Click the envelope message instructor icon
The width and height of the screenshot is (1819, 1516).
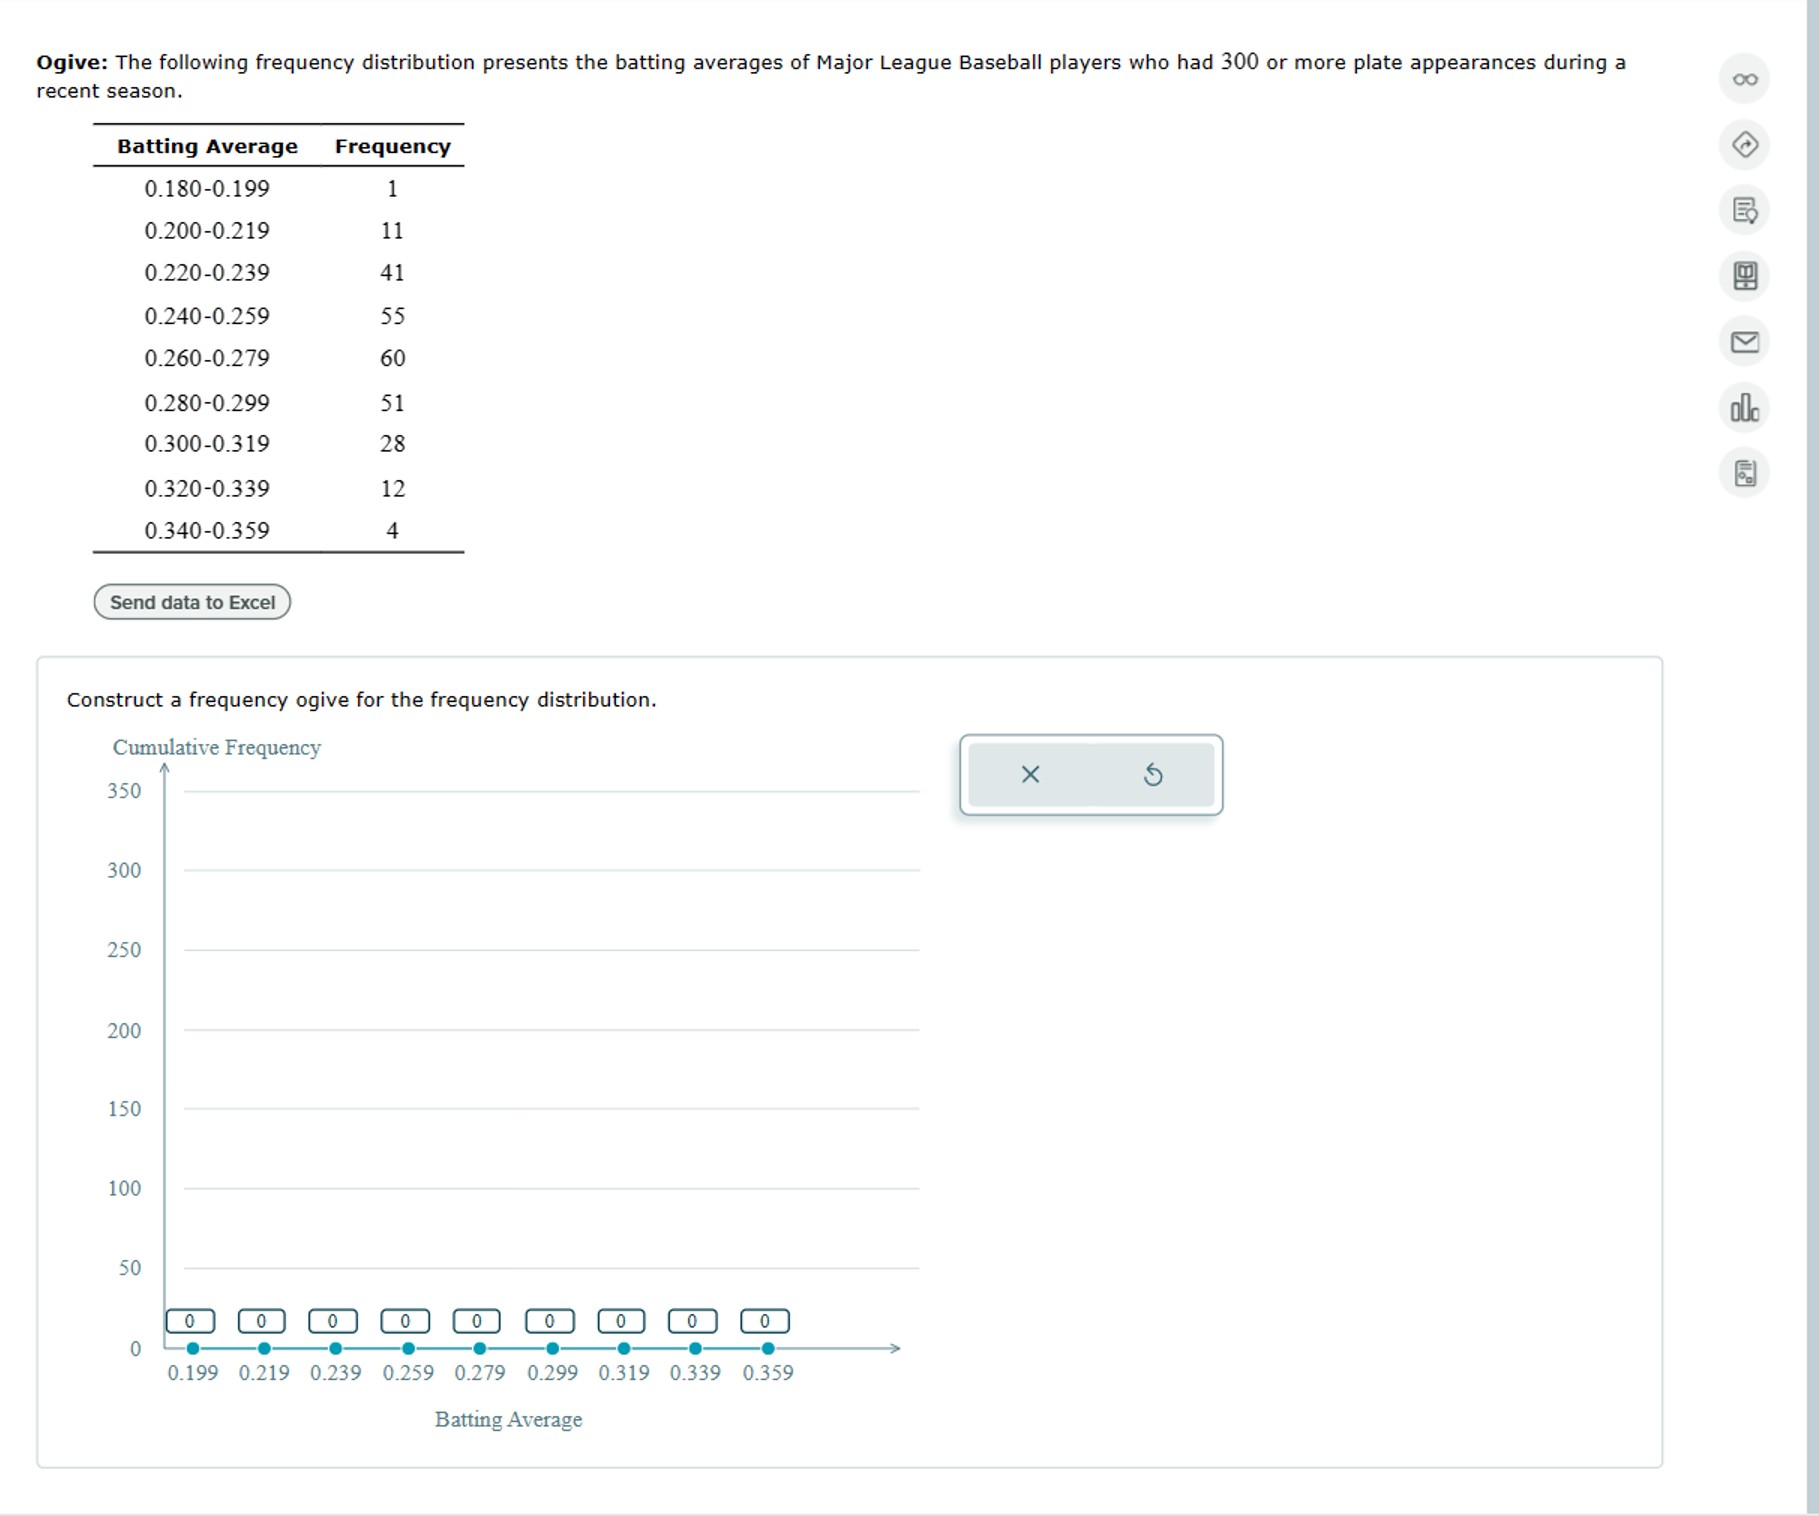click(x=1744, y=342)
